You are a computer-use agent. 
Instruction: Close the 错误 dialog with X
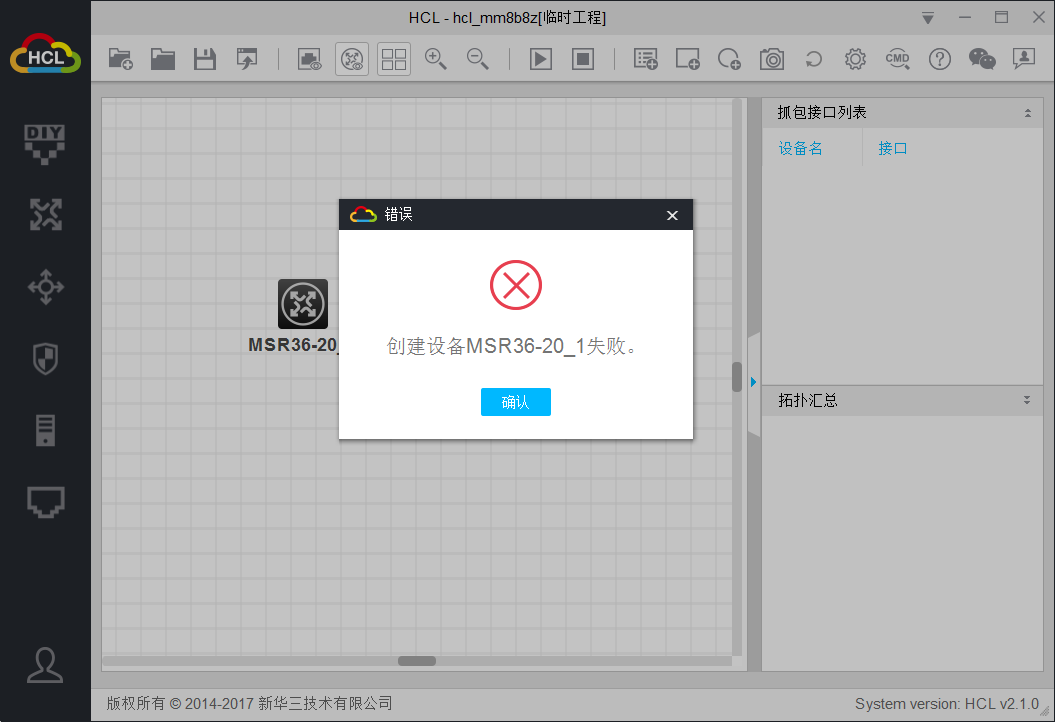pos(672,215)
